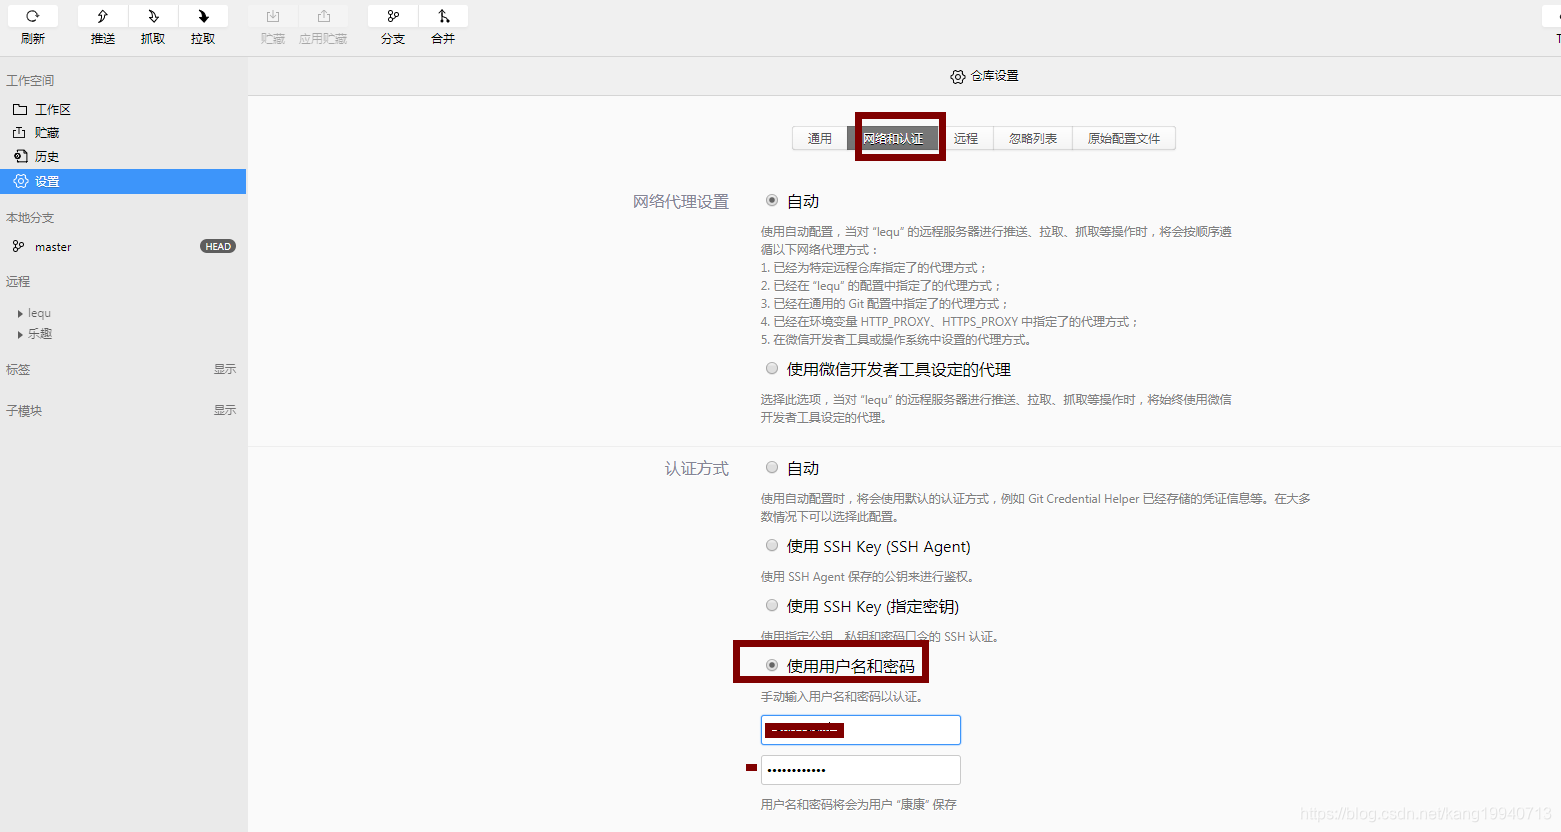Open the 历史 history item in sidebar

pyautogui.click(x=123, y=156)
